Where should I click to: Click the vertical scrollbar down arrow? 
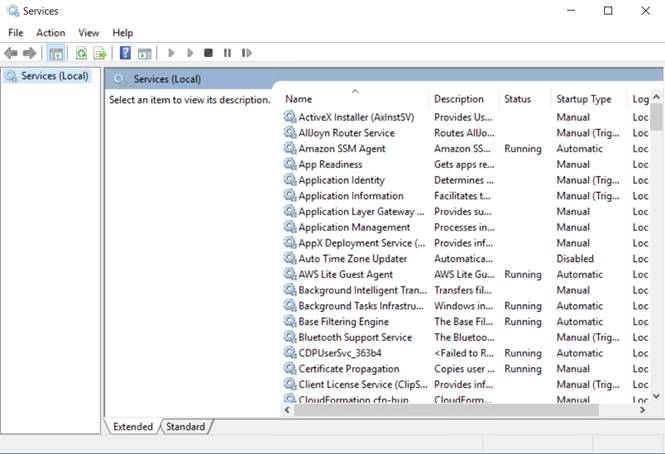pyautogui.click(x=657, y=396)
